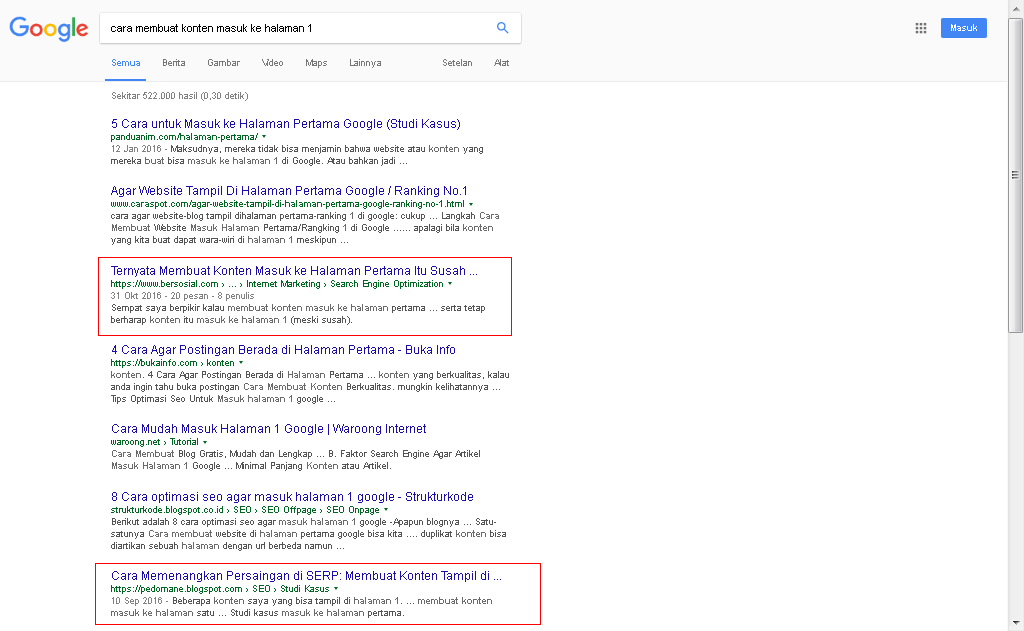Open '4 Cara Agar Postingan Berada di Halaman Pertama' result

tap(283, 349)
